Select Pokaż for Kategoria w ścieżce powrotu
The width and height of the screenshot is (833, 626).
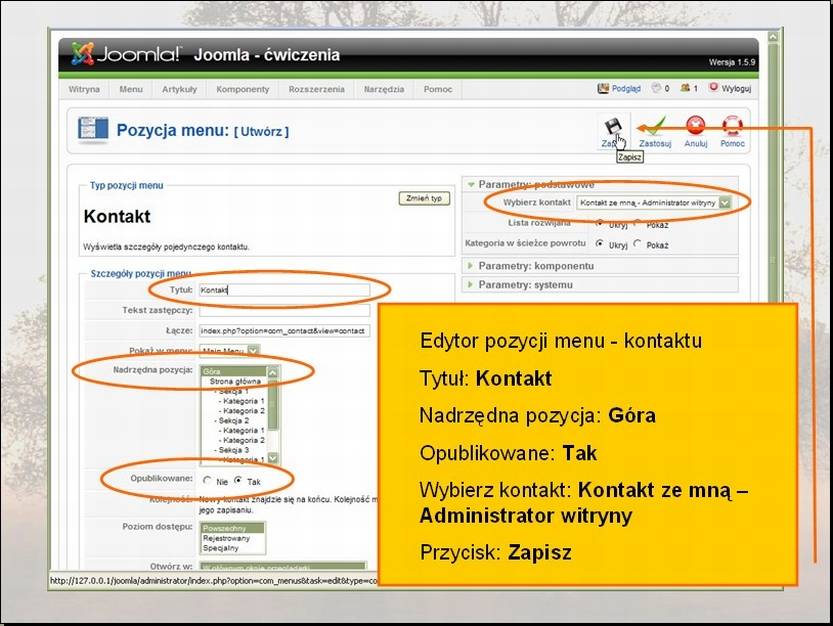pos(638,243)
